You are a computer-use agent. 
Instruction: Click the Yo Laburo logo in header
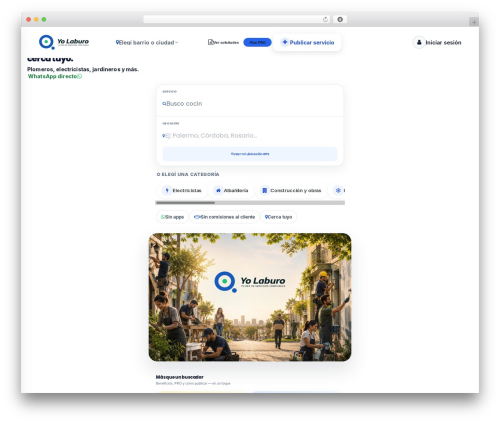(64, 42)
